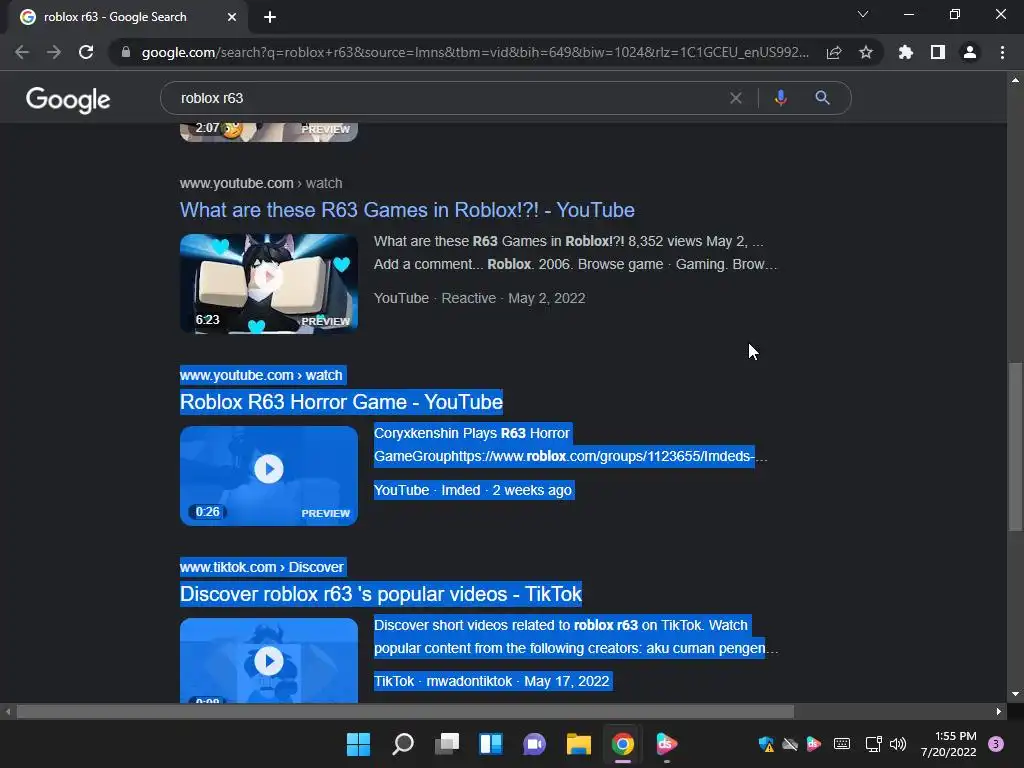Play the 0:26 Horror Game video thumbnail
Viewport: 1024px width, 768px height.
268,475
